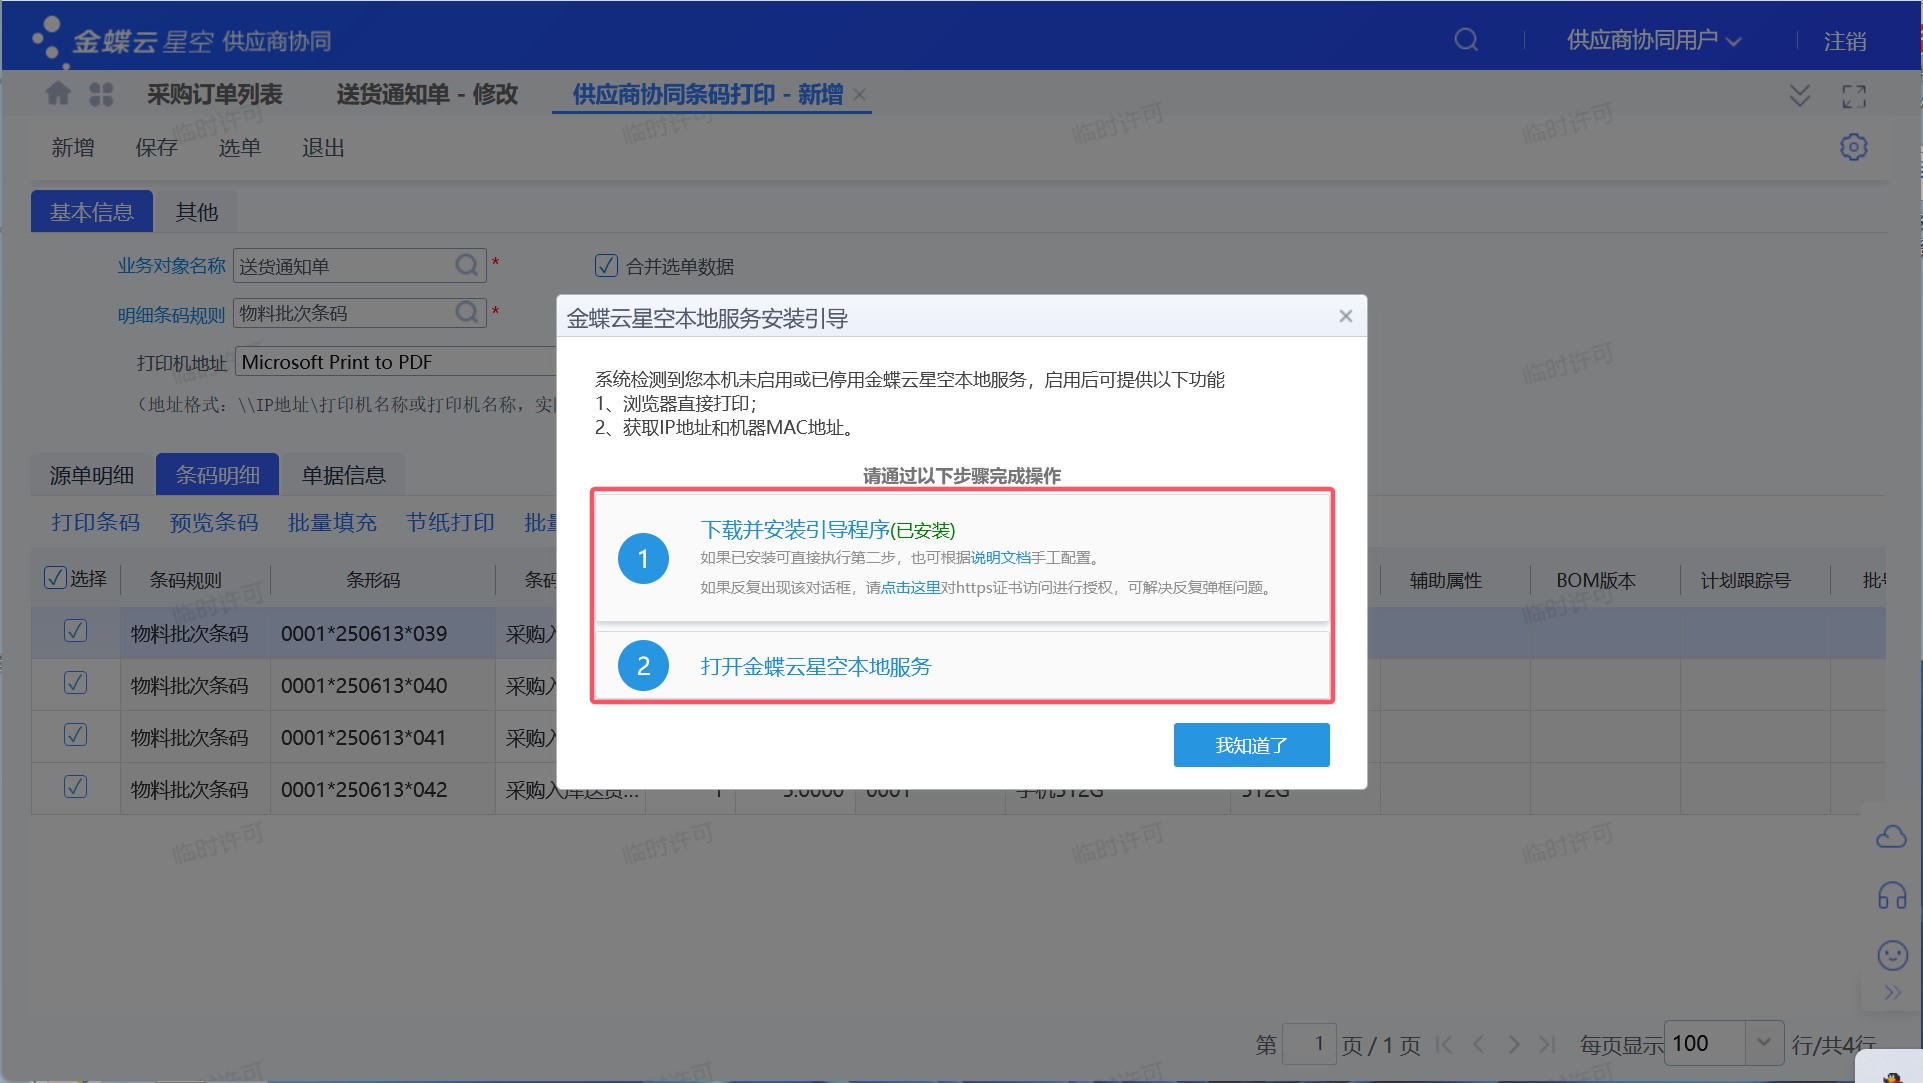
Task: Uncheck row with barcode 0001*250613*041
Action: coord(75,735)
